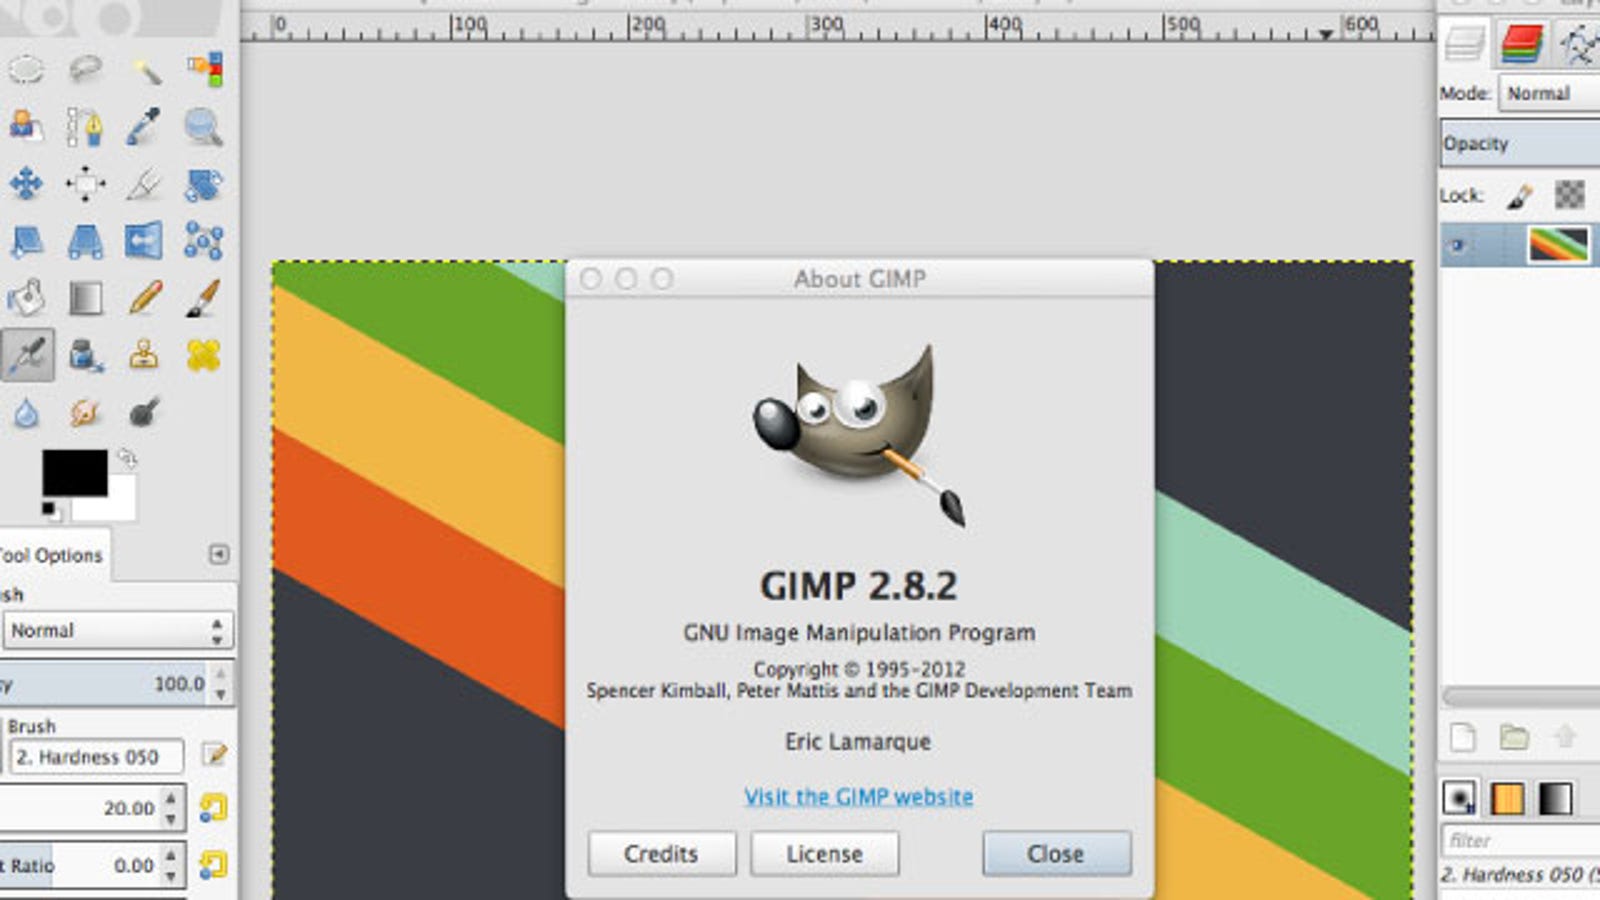Image resolution: width=1600 pixels, height=900 pixels.
Task: Switch to the Tool Options tab
Action: pos(53,555)
